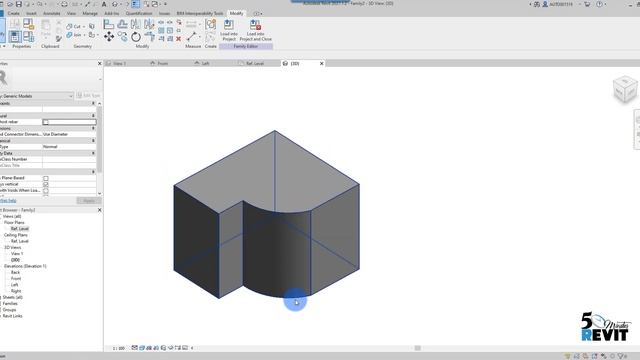Click the Match Type Properties brush icon

tap(59, 38)
